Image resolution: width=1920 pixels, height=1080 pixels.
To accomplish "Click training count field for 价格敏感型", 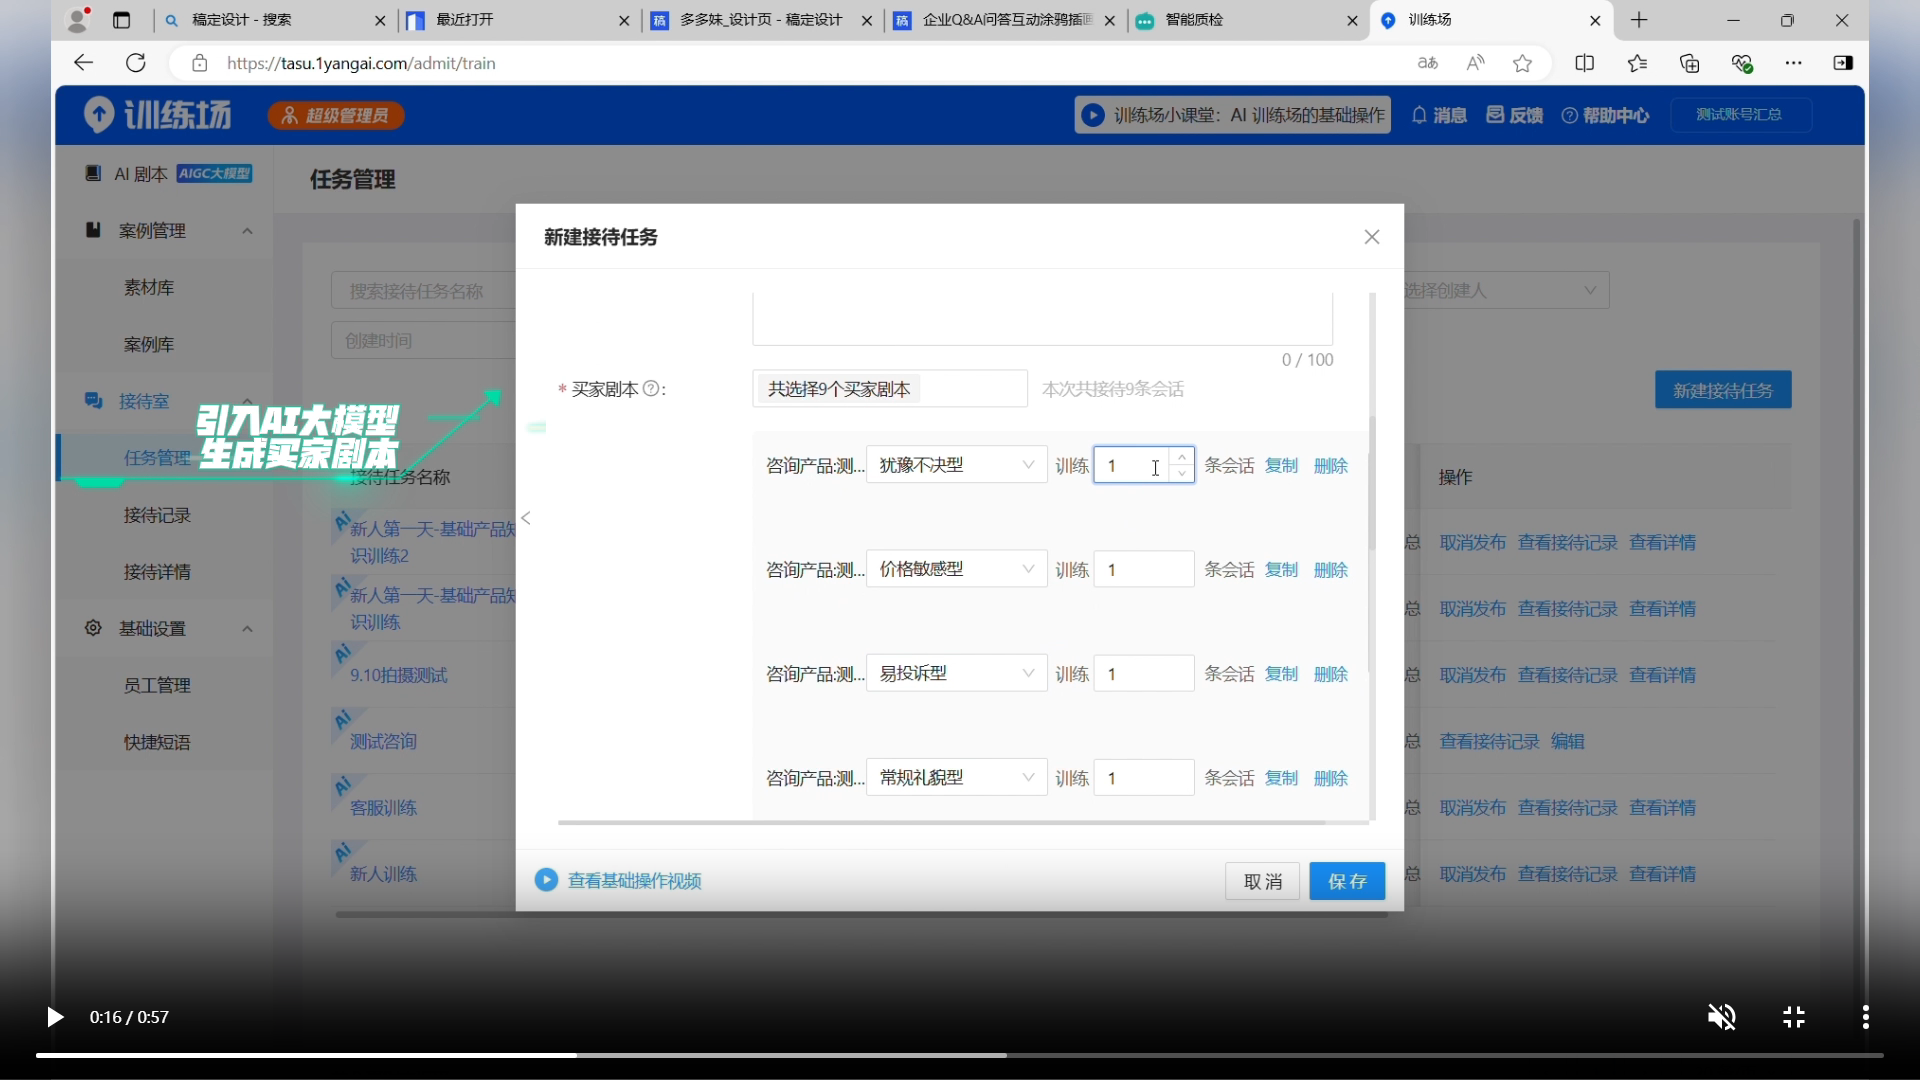I will (x=1144, y=569).
